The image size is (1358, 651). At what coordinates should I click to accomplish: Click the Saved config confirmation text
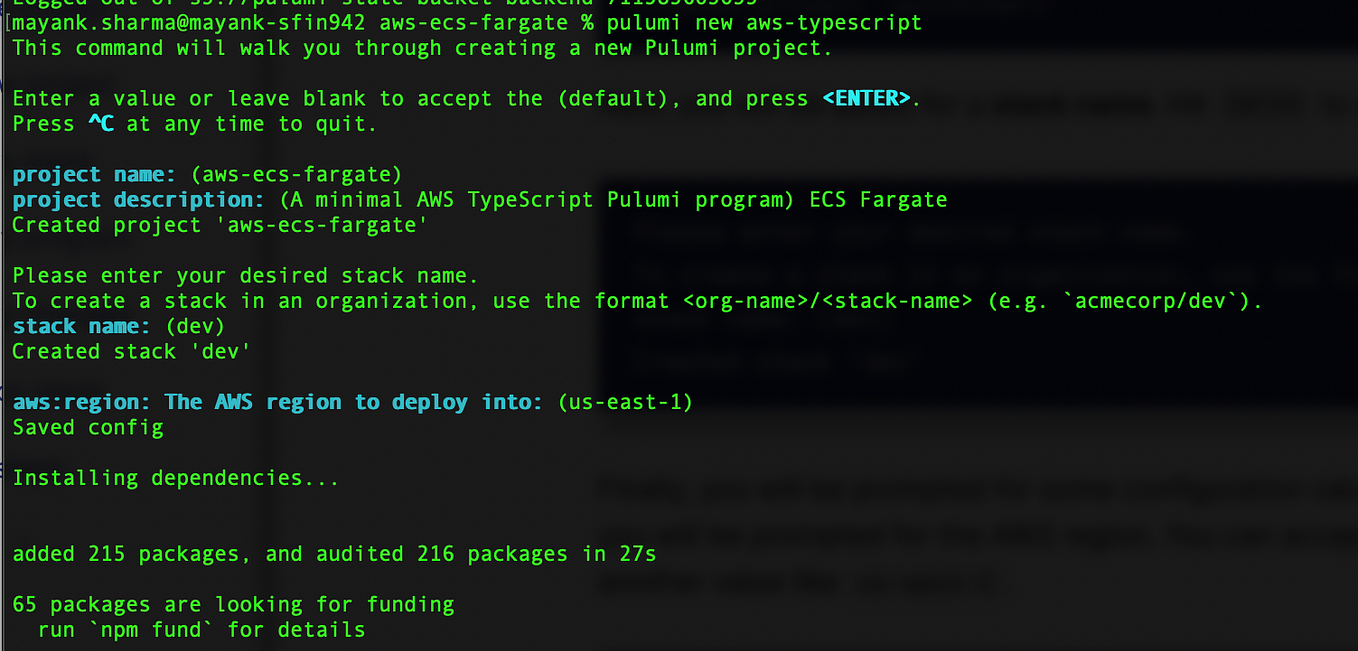pyautogui.click(x=87, y=427)
